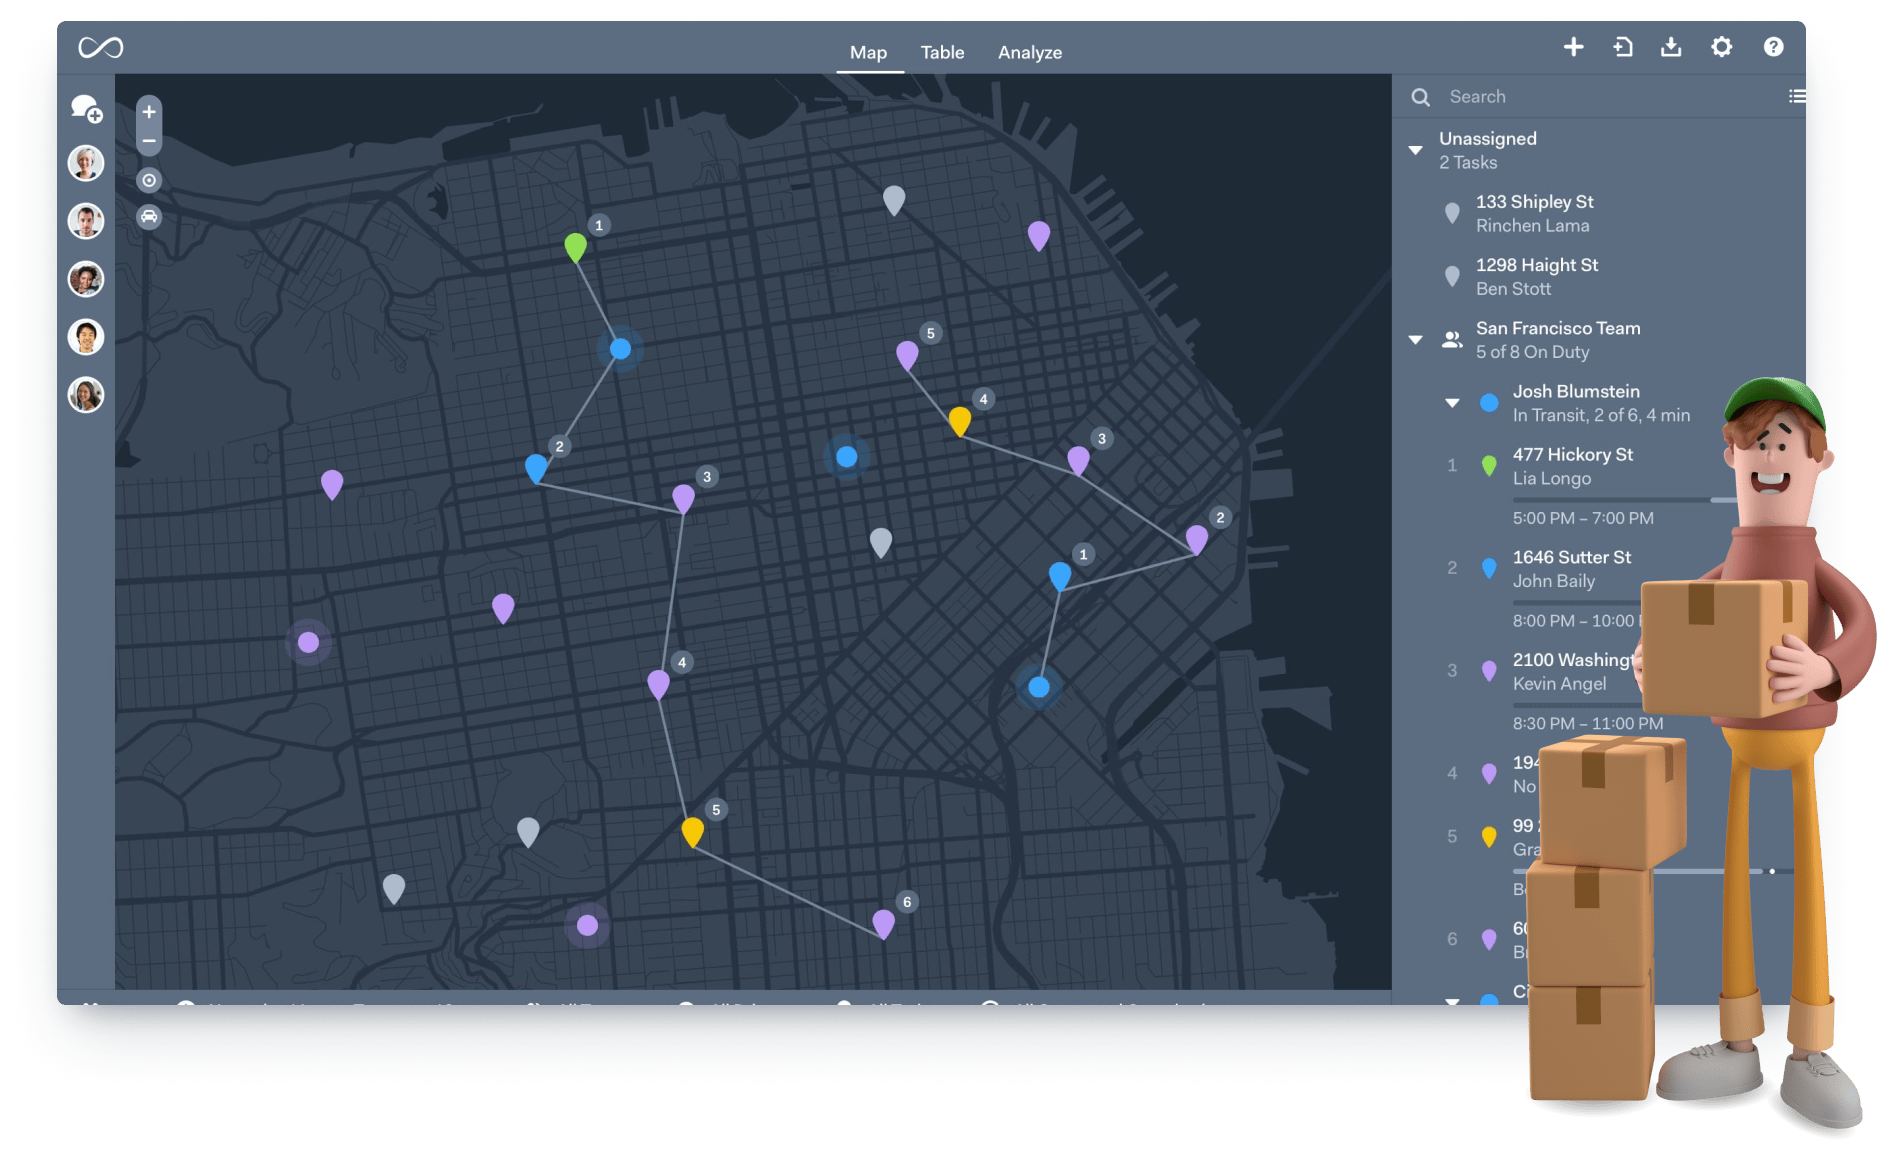Click the search magnifier in the sidebar

point(1421,96)
